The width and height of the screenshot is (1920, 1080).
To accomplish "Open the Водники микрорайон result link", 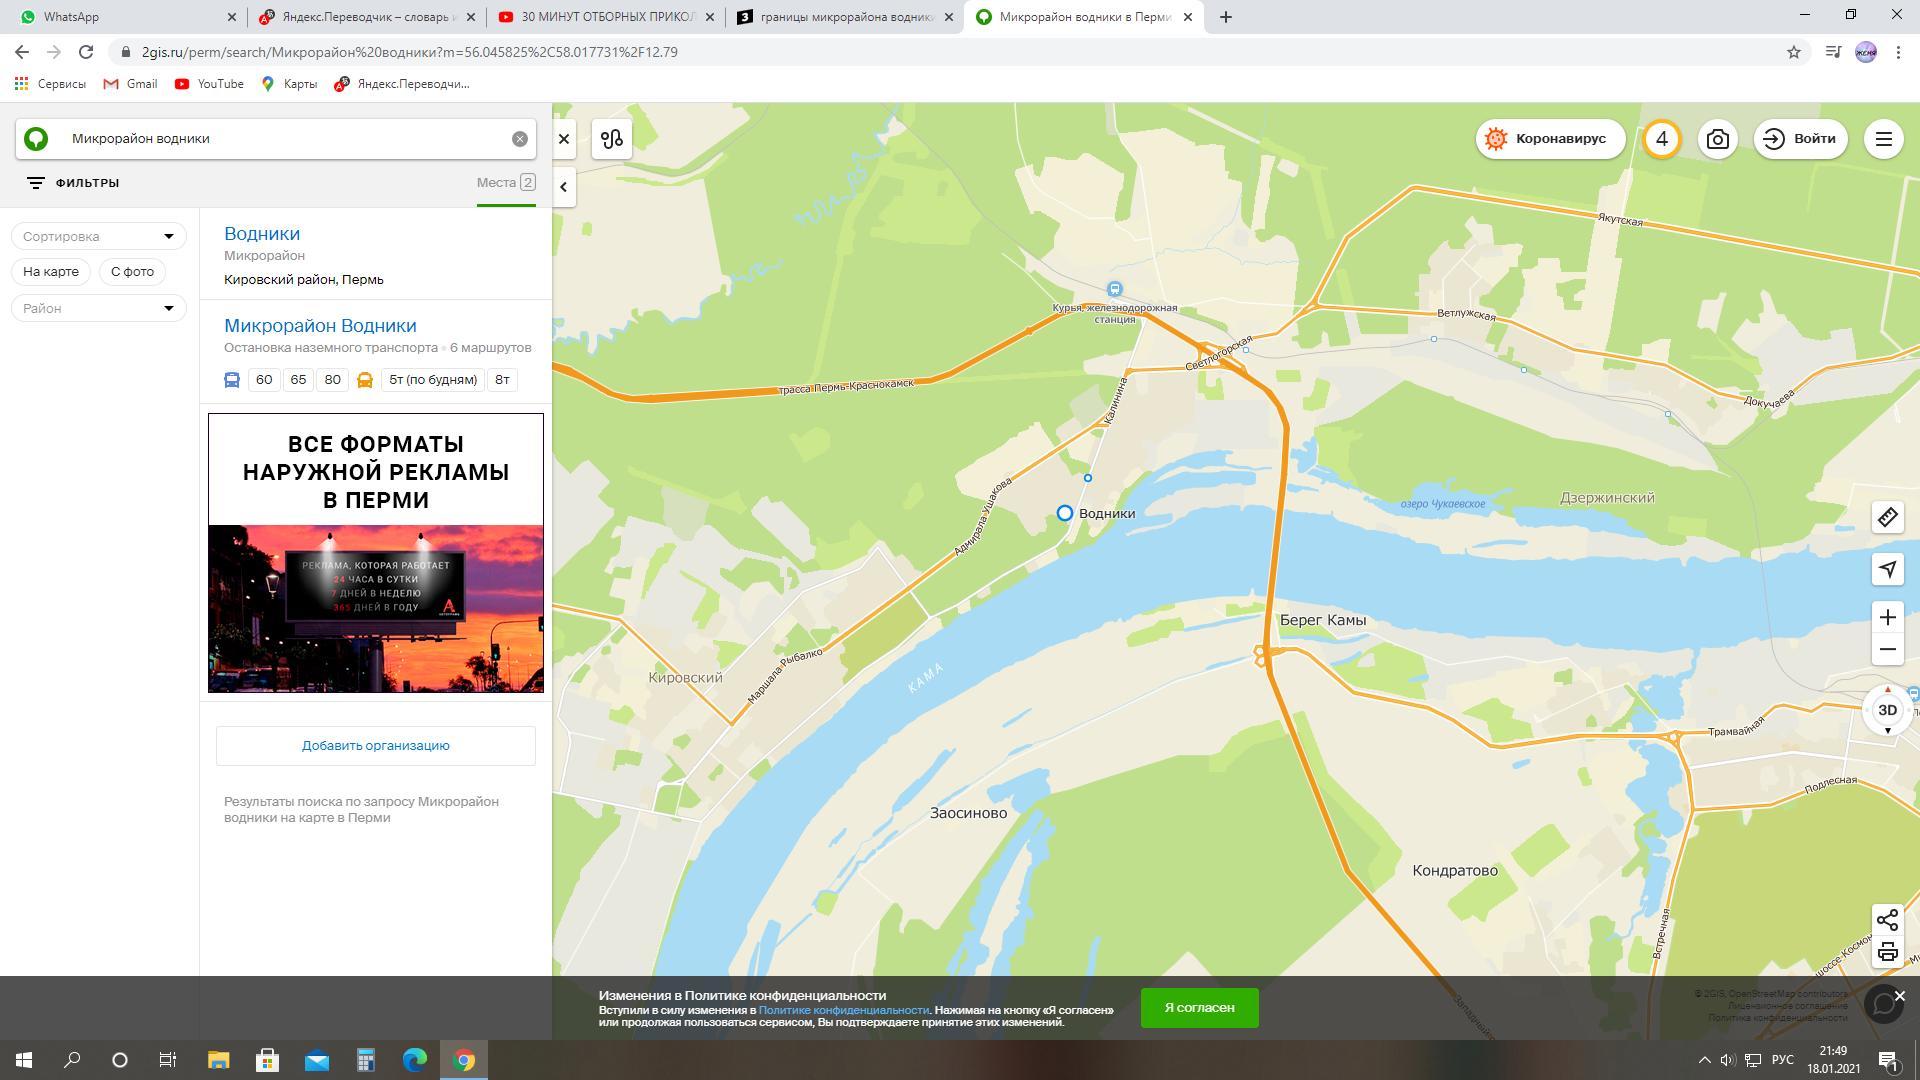I will [x=262, y=234].
